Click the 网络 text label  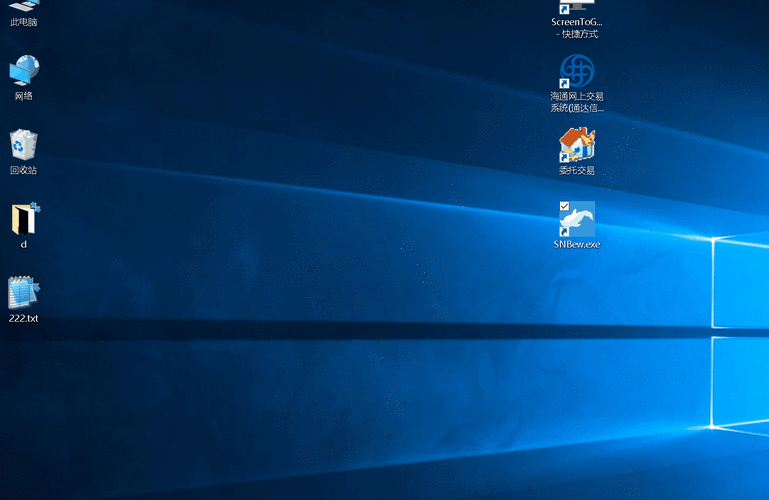(24, 97)
